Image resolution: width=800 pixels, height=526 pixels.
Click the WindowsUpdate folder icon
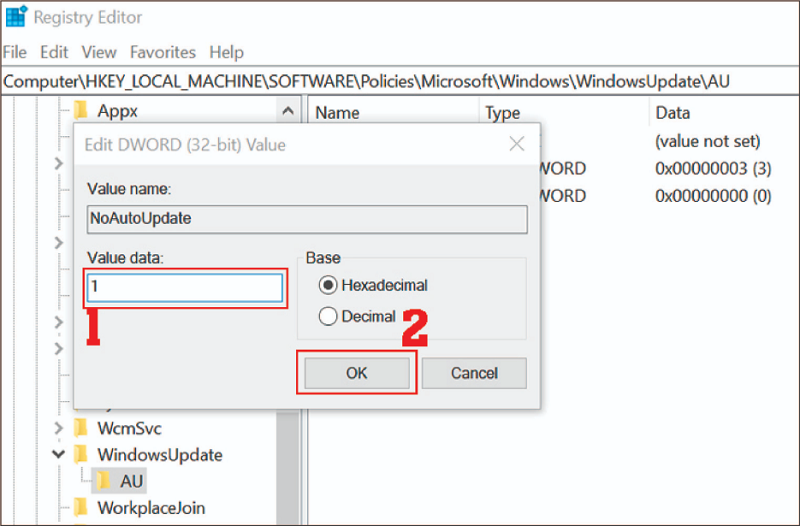coord(82,455)
